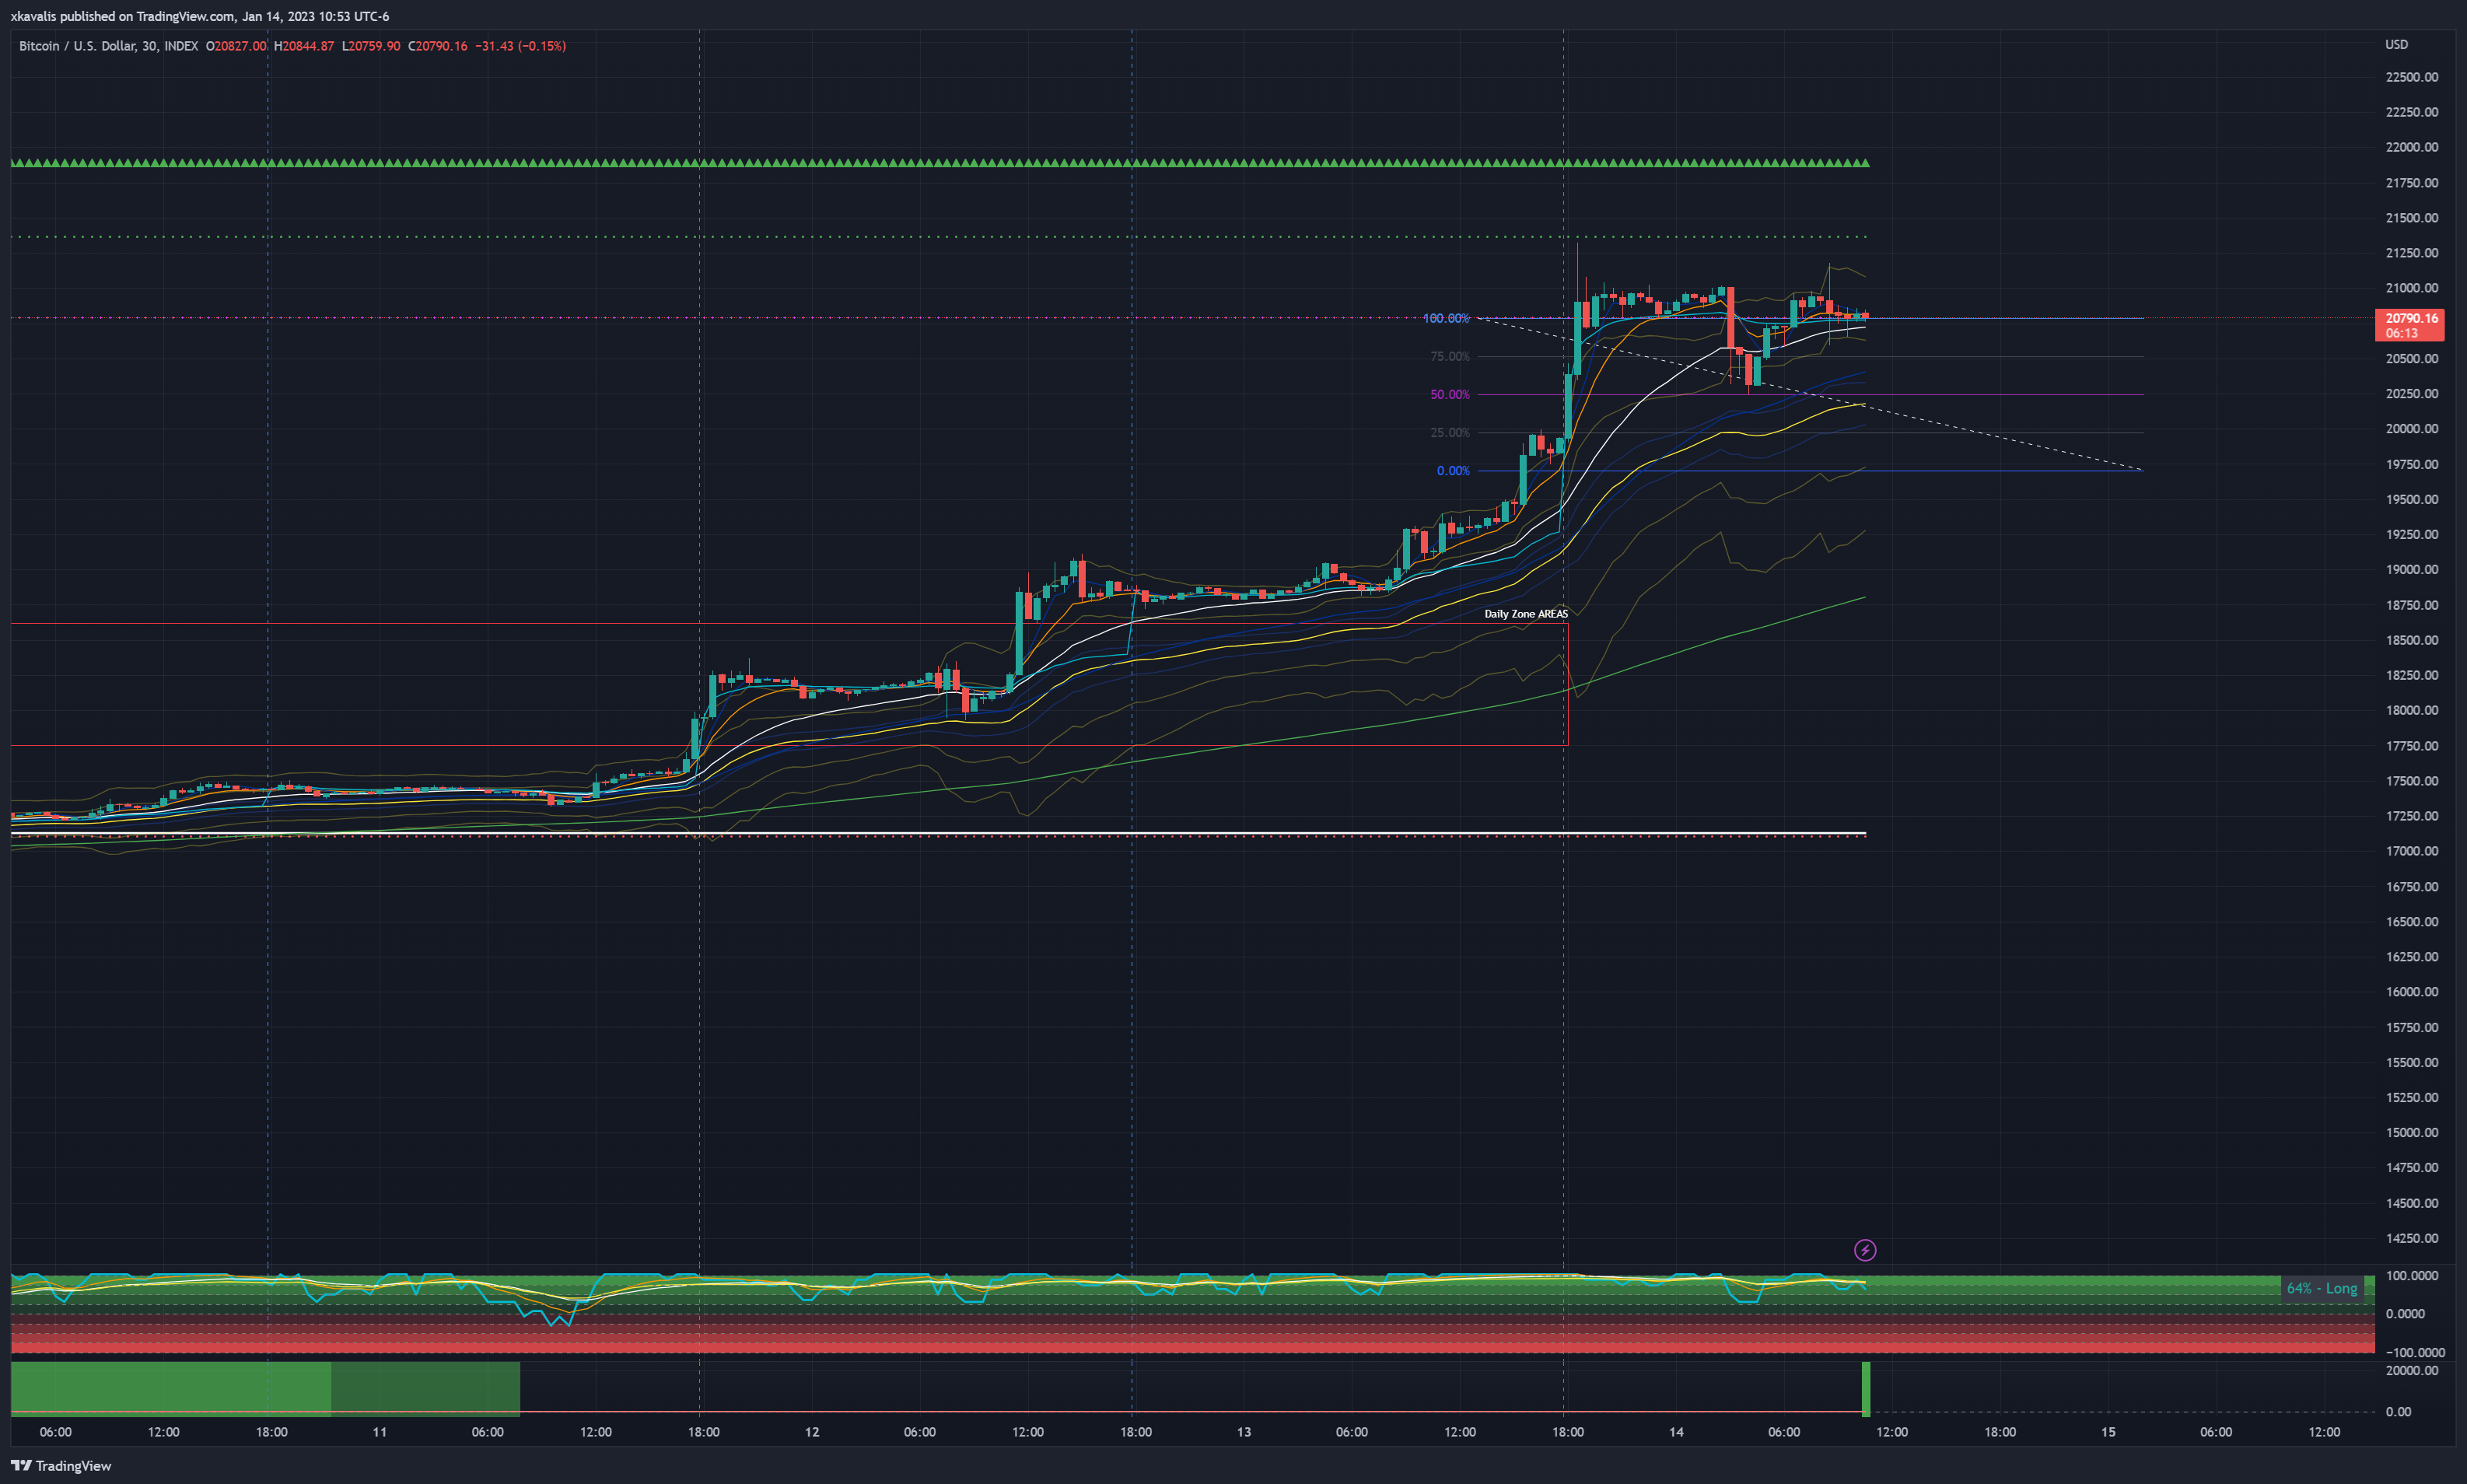Click the close value C20790.16
This screenshot has height=1484, width=2467.
[x=438, y=46]
